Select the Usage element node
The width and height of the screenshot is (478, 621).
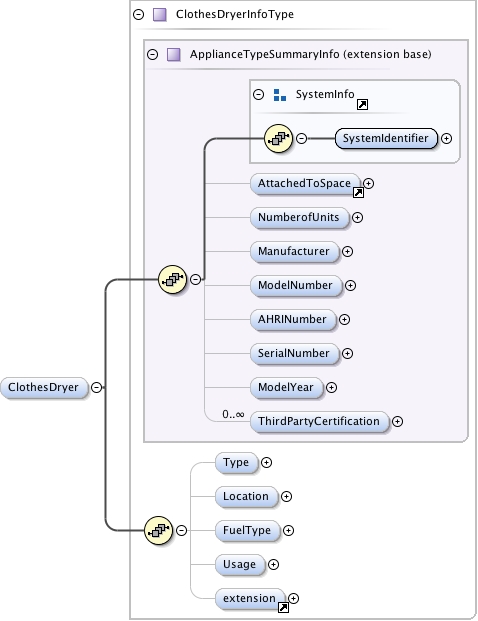(x=240, y=564)
